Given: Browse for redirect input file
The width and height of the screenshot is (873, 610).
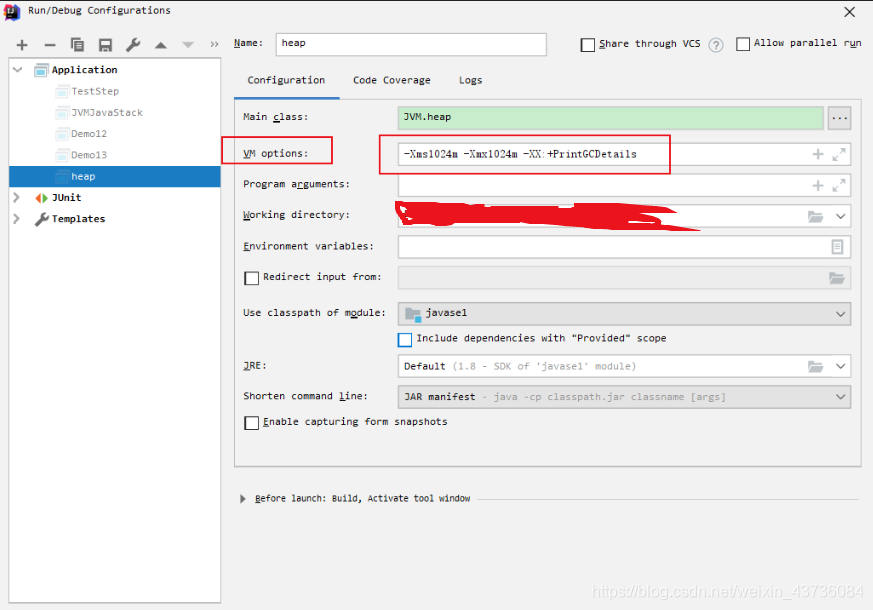Looking at the screenshot, I should (x=837, y=278).
